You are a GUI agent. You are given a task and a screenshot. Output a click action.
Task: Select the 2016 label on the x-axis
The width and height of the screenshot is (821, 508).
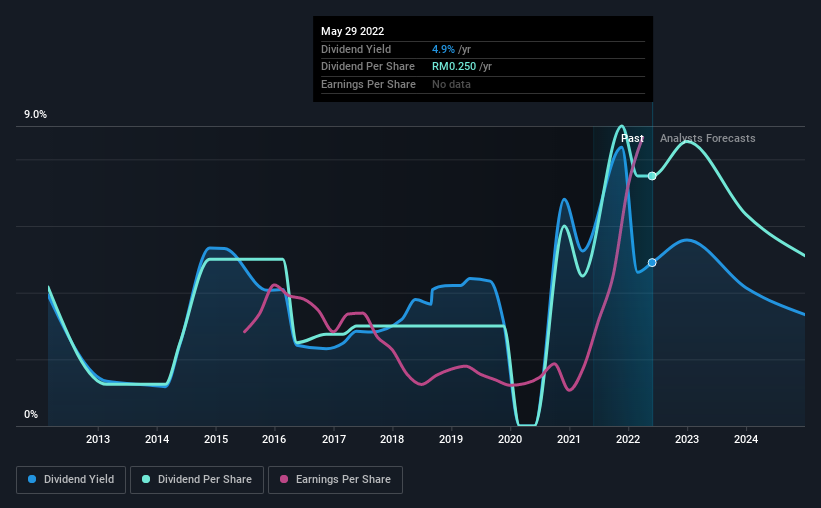tap(275, 440)
